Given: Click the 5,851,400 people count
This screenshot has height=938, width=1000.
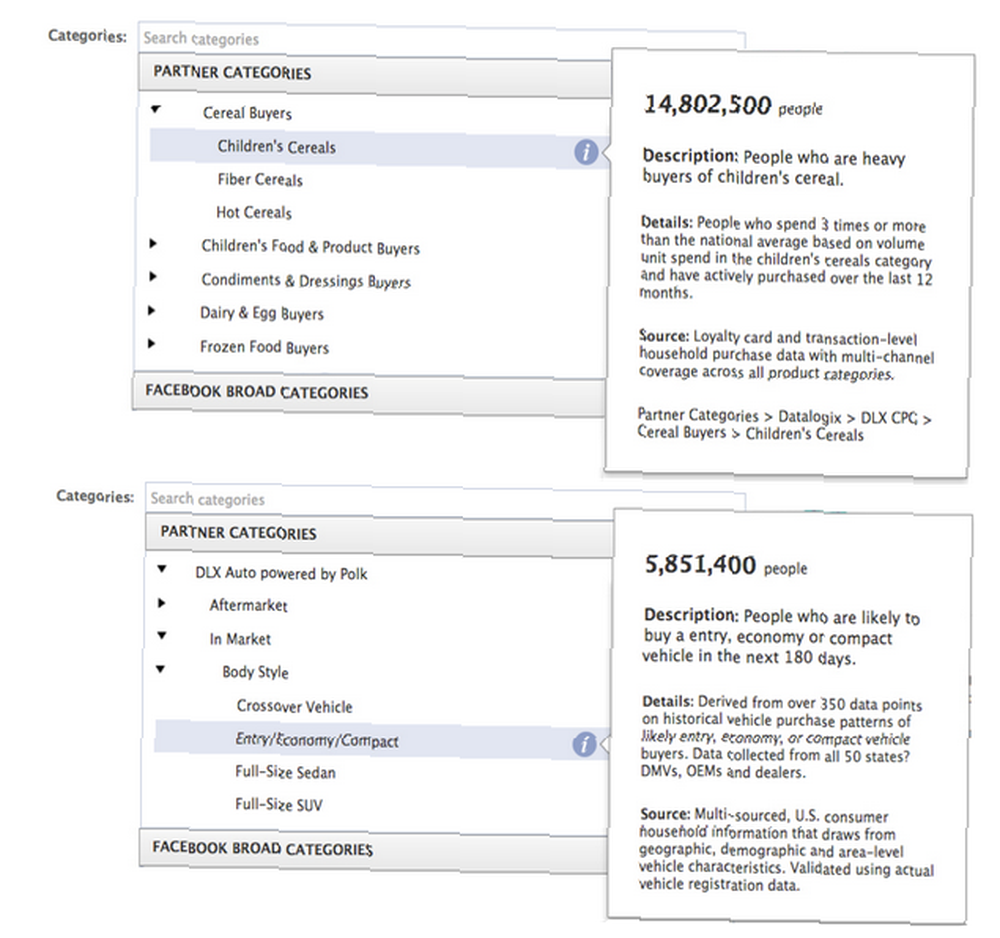Looking at the screenshot, I should (x=726, y=566).
